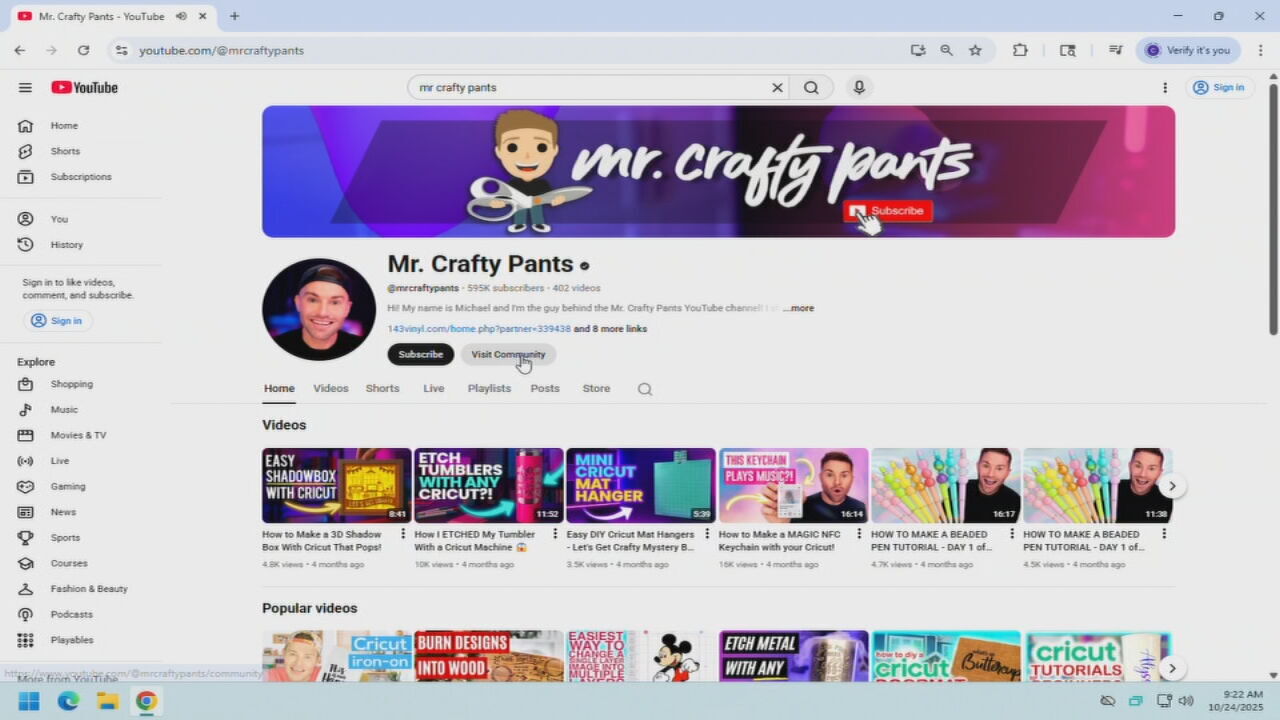Switch to the Shorts channel tab
The width and height of the screenshot is (1280, 720).
[x=382, y=389]
